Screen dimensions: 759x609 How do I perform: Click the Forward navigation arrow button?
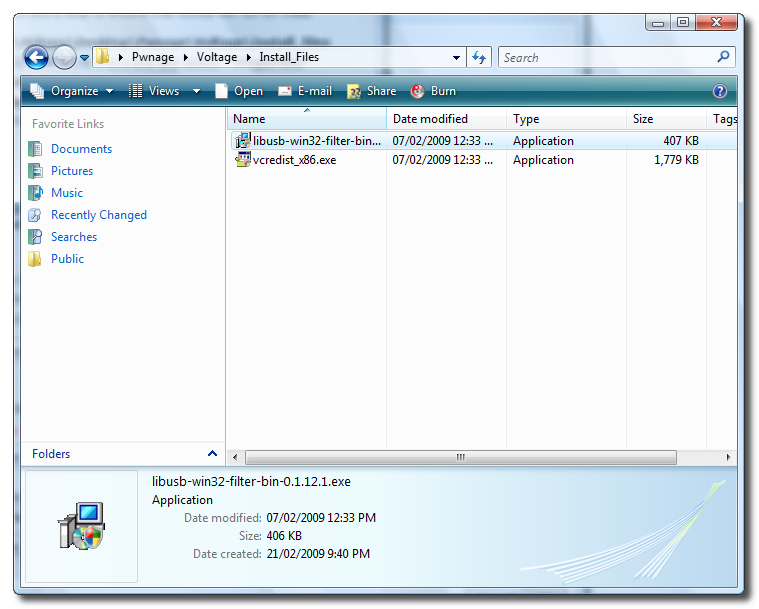pos(64,58)
